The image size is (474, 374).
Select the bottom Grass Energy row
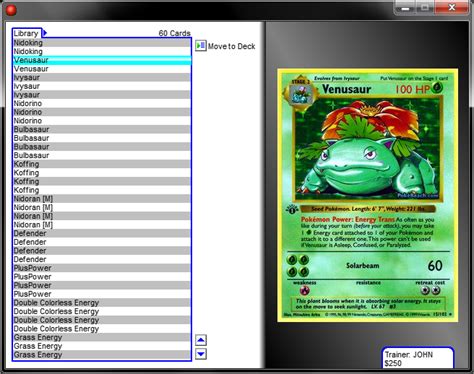click(102, 355)
